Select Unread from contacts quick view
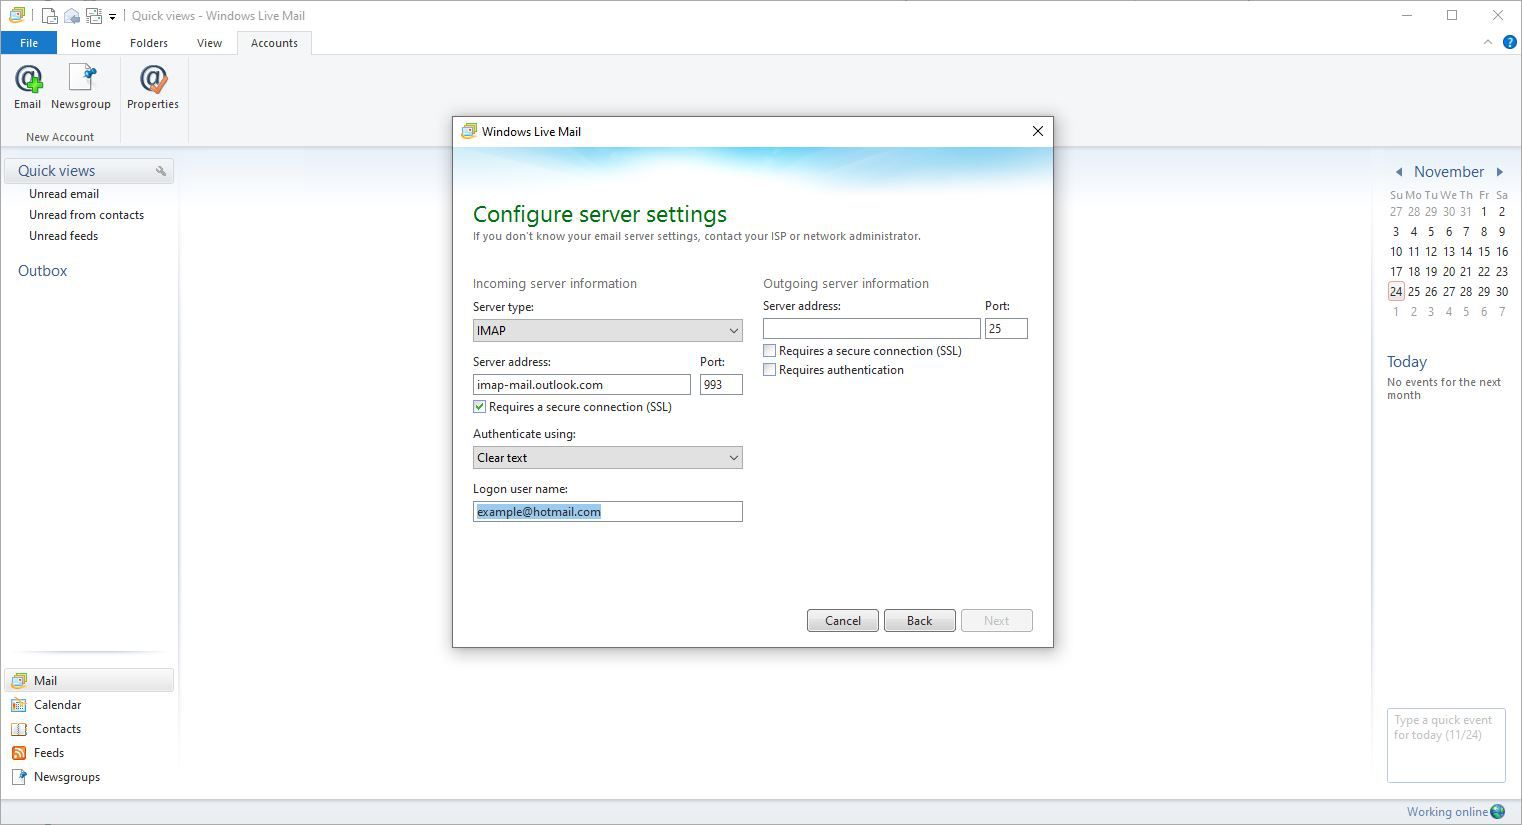The width and height of the screenshot is (1522, 825). click(86, 215)
